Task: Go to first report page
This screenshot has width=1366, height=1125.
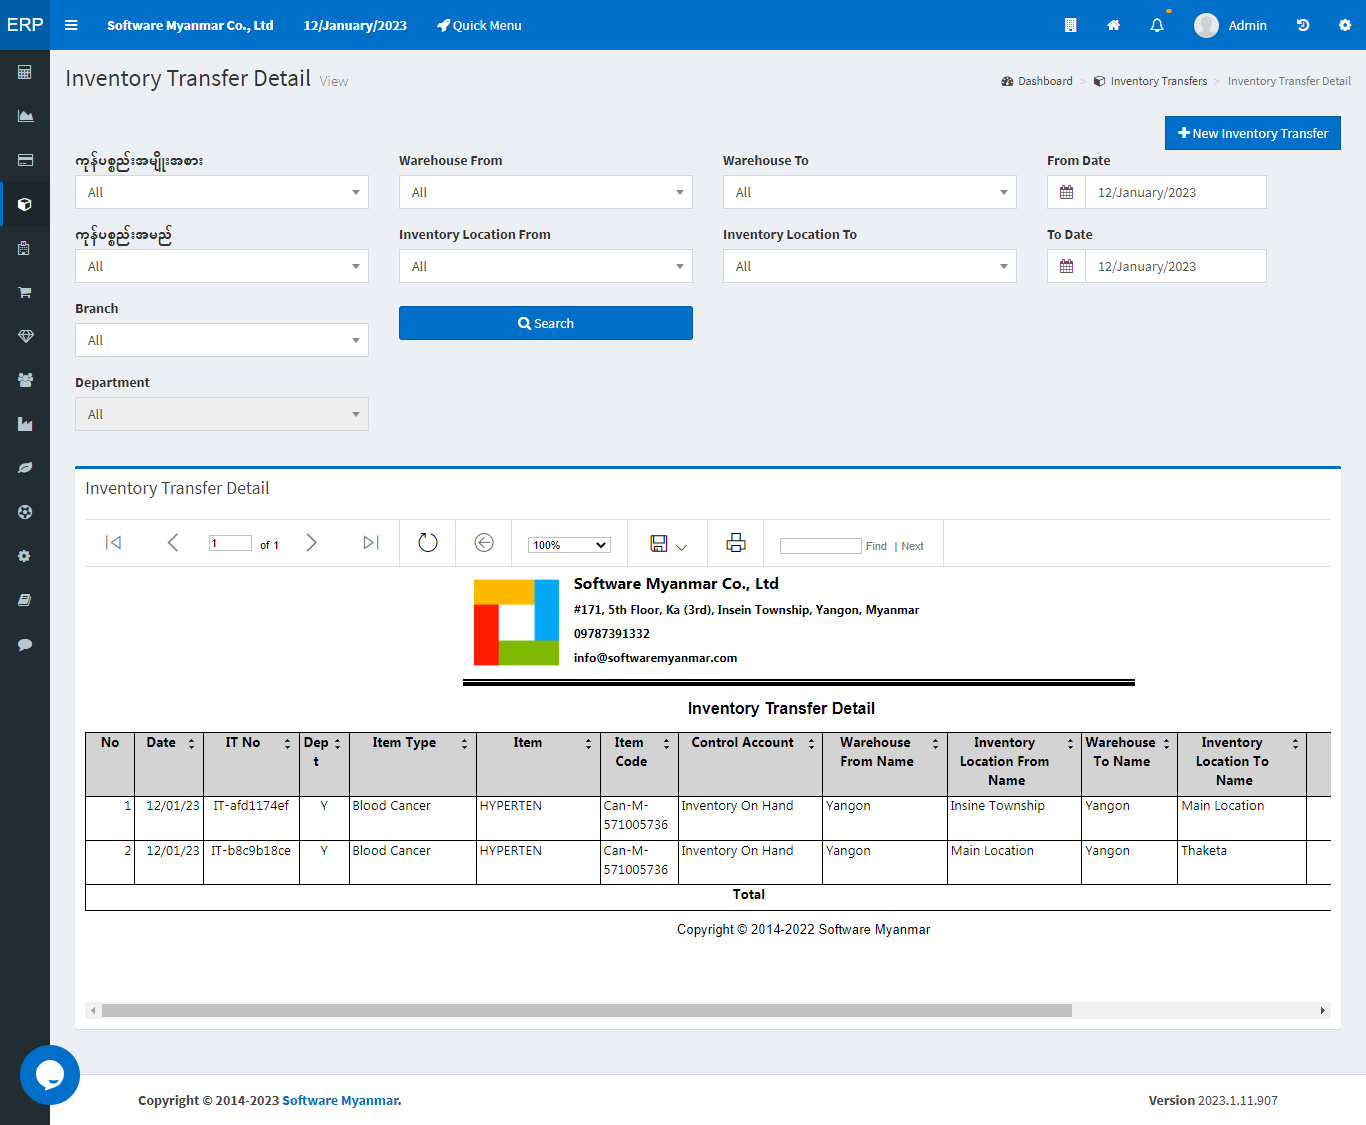Action: 113,542
